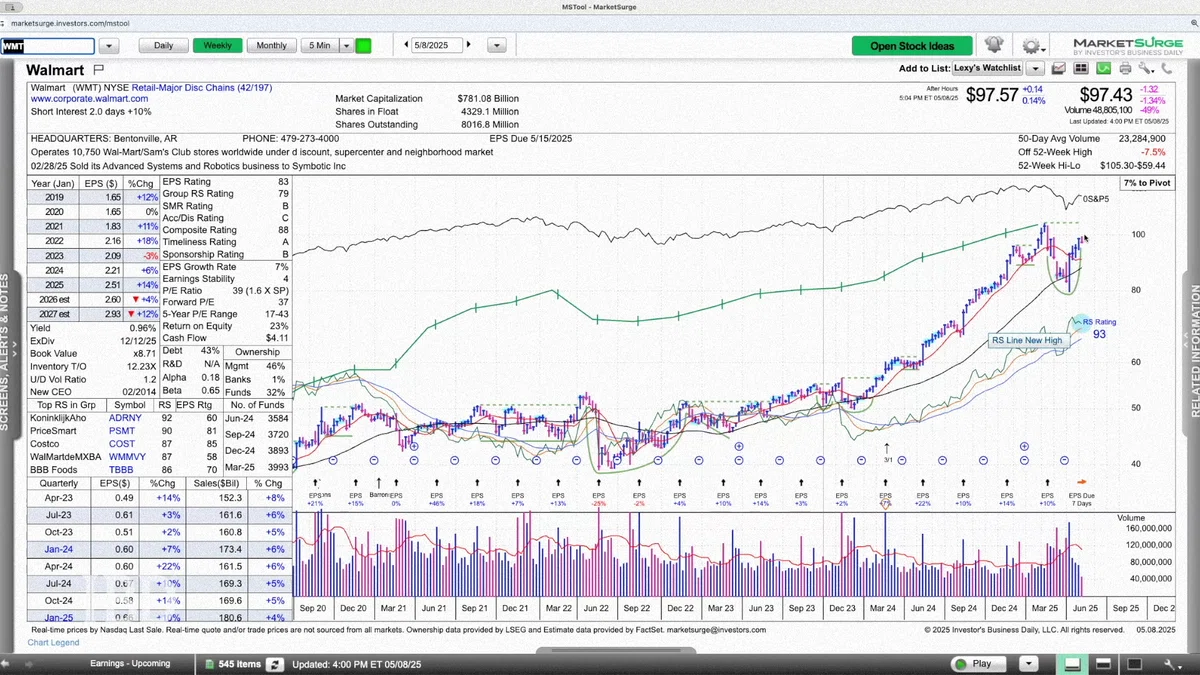Screen dimensions: 1200x675
Task: Go to previous date with left arrow
Action: pos(407,45)
